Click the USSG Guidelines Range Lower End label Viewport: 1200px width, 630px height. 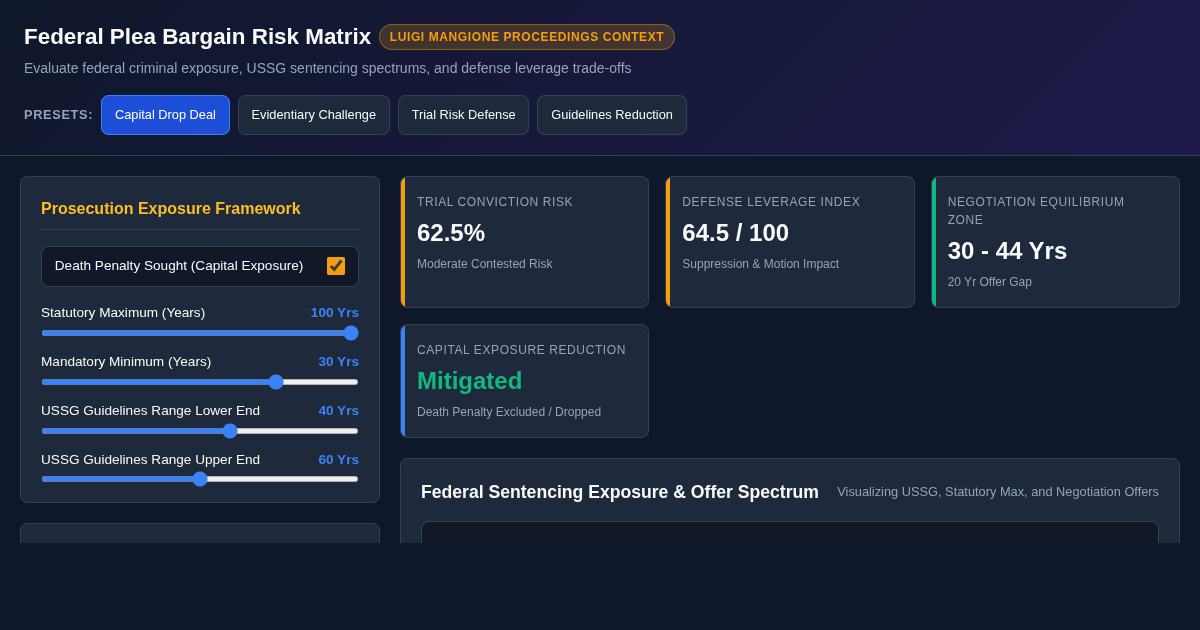click(151, 411)
